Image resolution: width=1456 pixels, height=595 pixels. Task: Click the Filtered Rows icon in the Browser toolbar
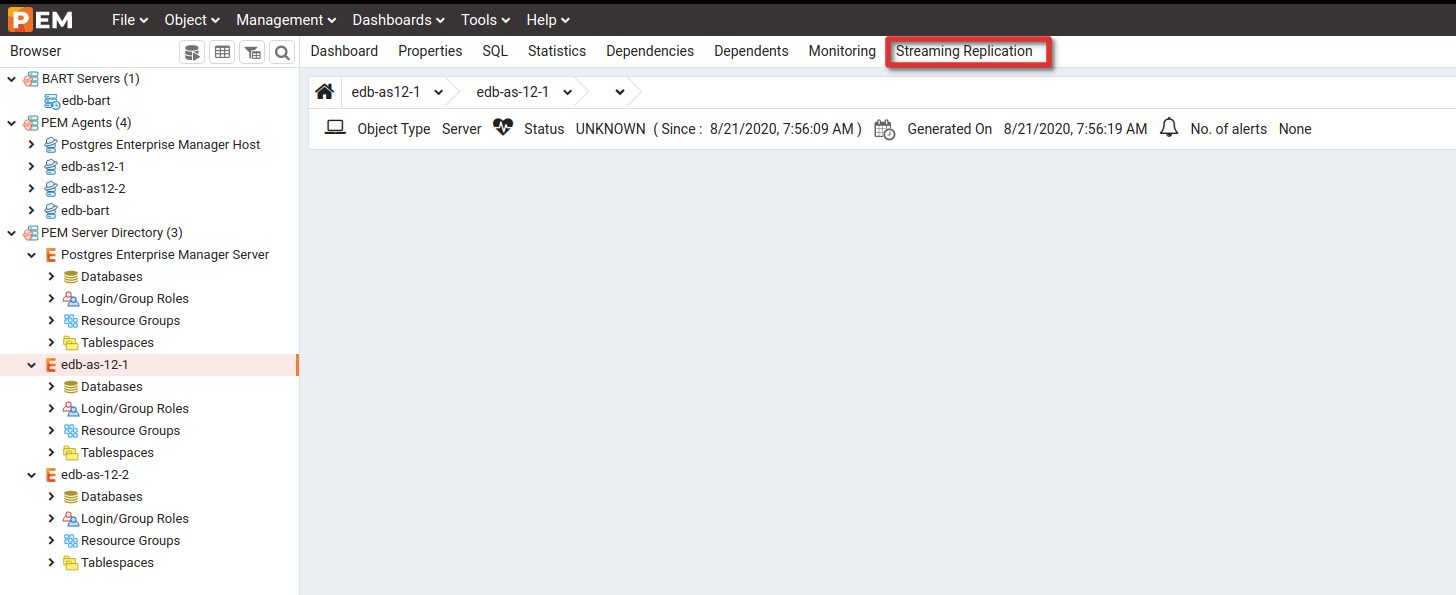click(252, 52)
